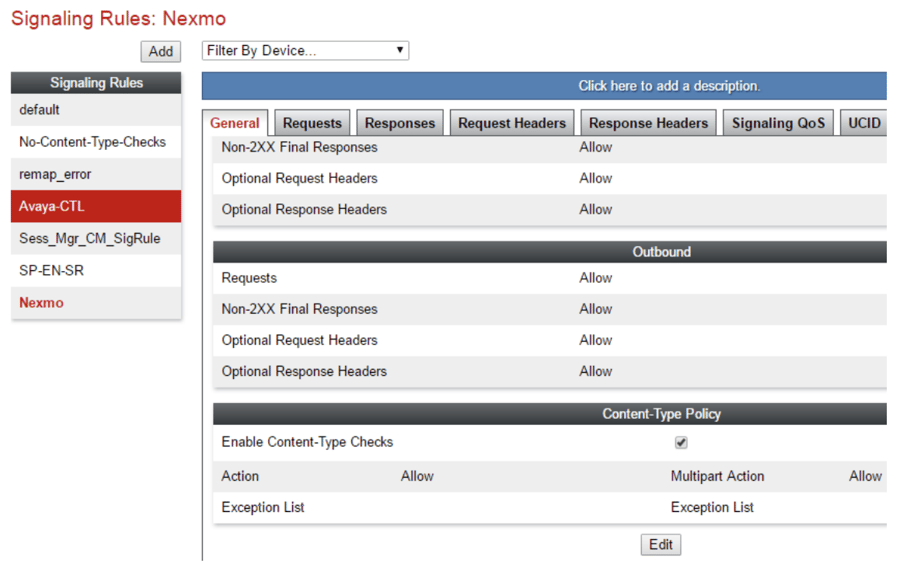Open the Responses tab

pos(400,123)
